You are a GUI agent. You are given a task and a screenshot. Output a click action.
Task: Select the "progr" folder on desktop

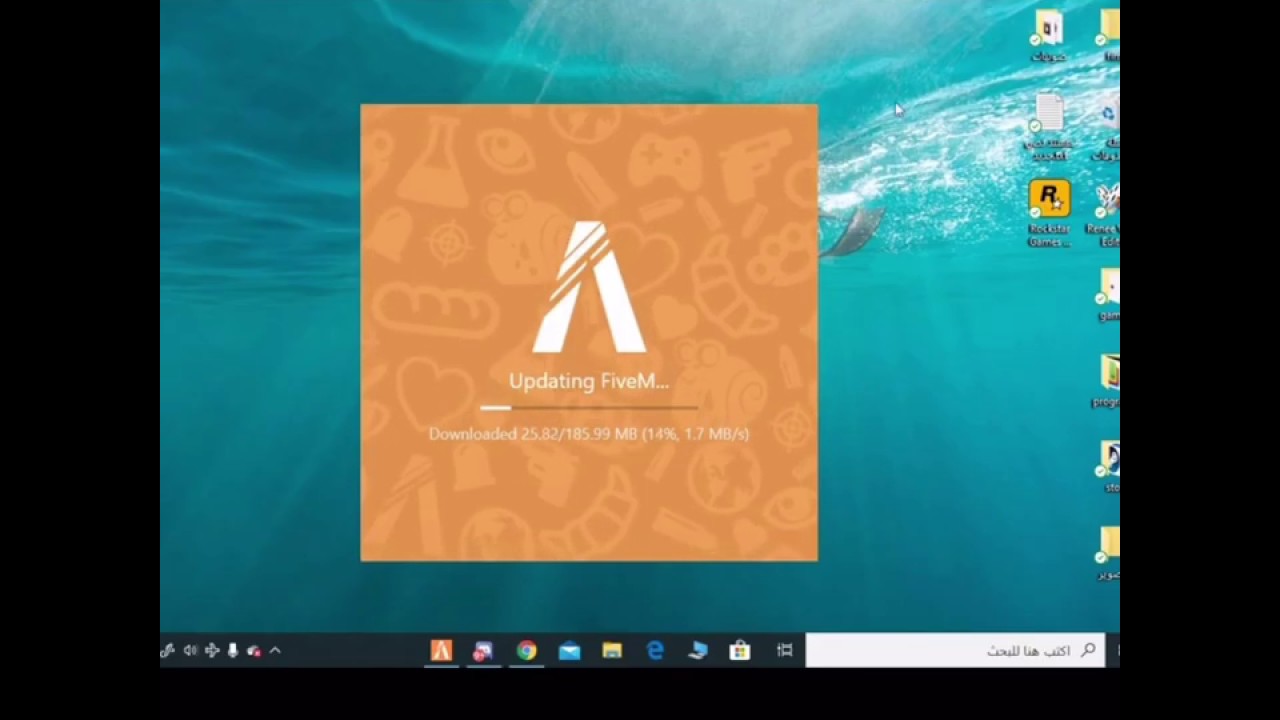coord(1107,381)
